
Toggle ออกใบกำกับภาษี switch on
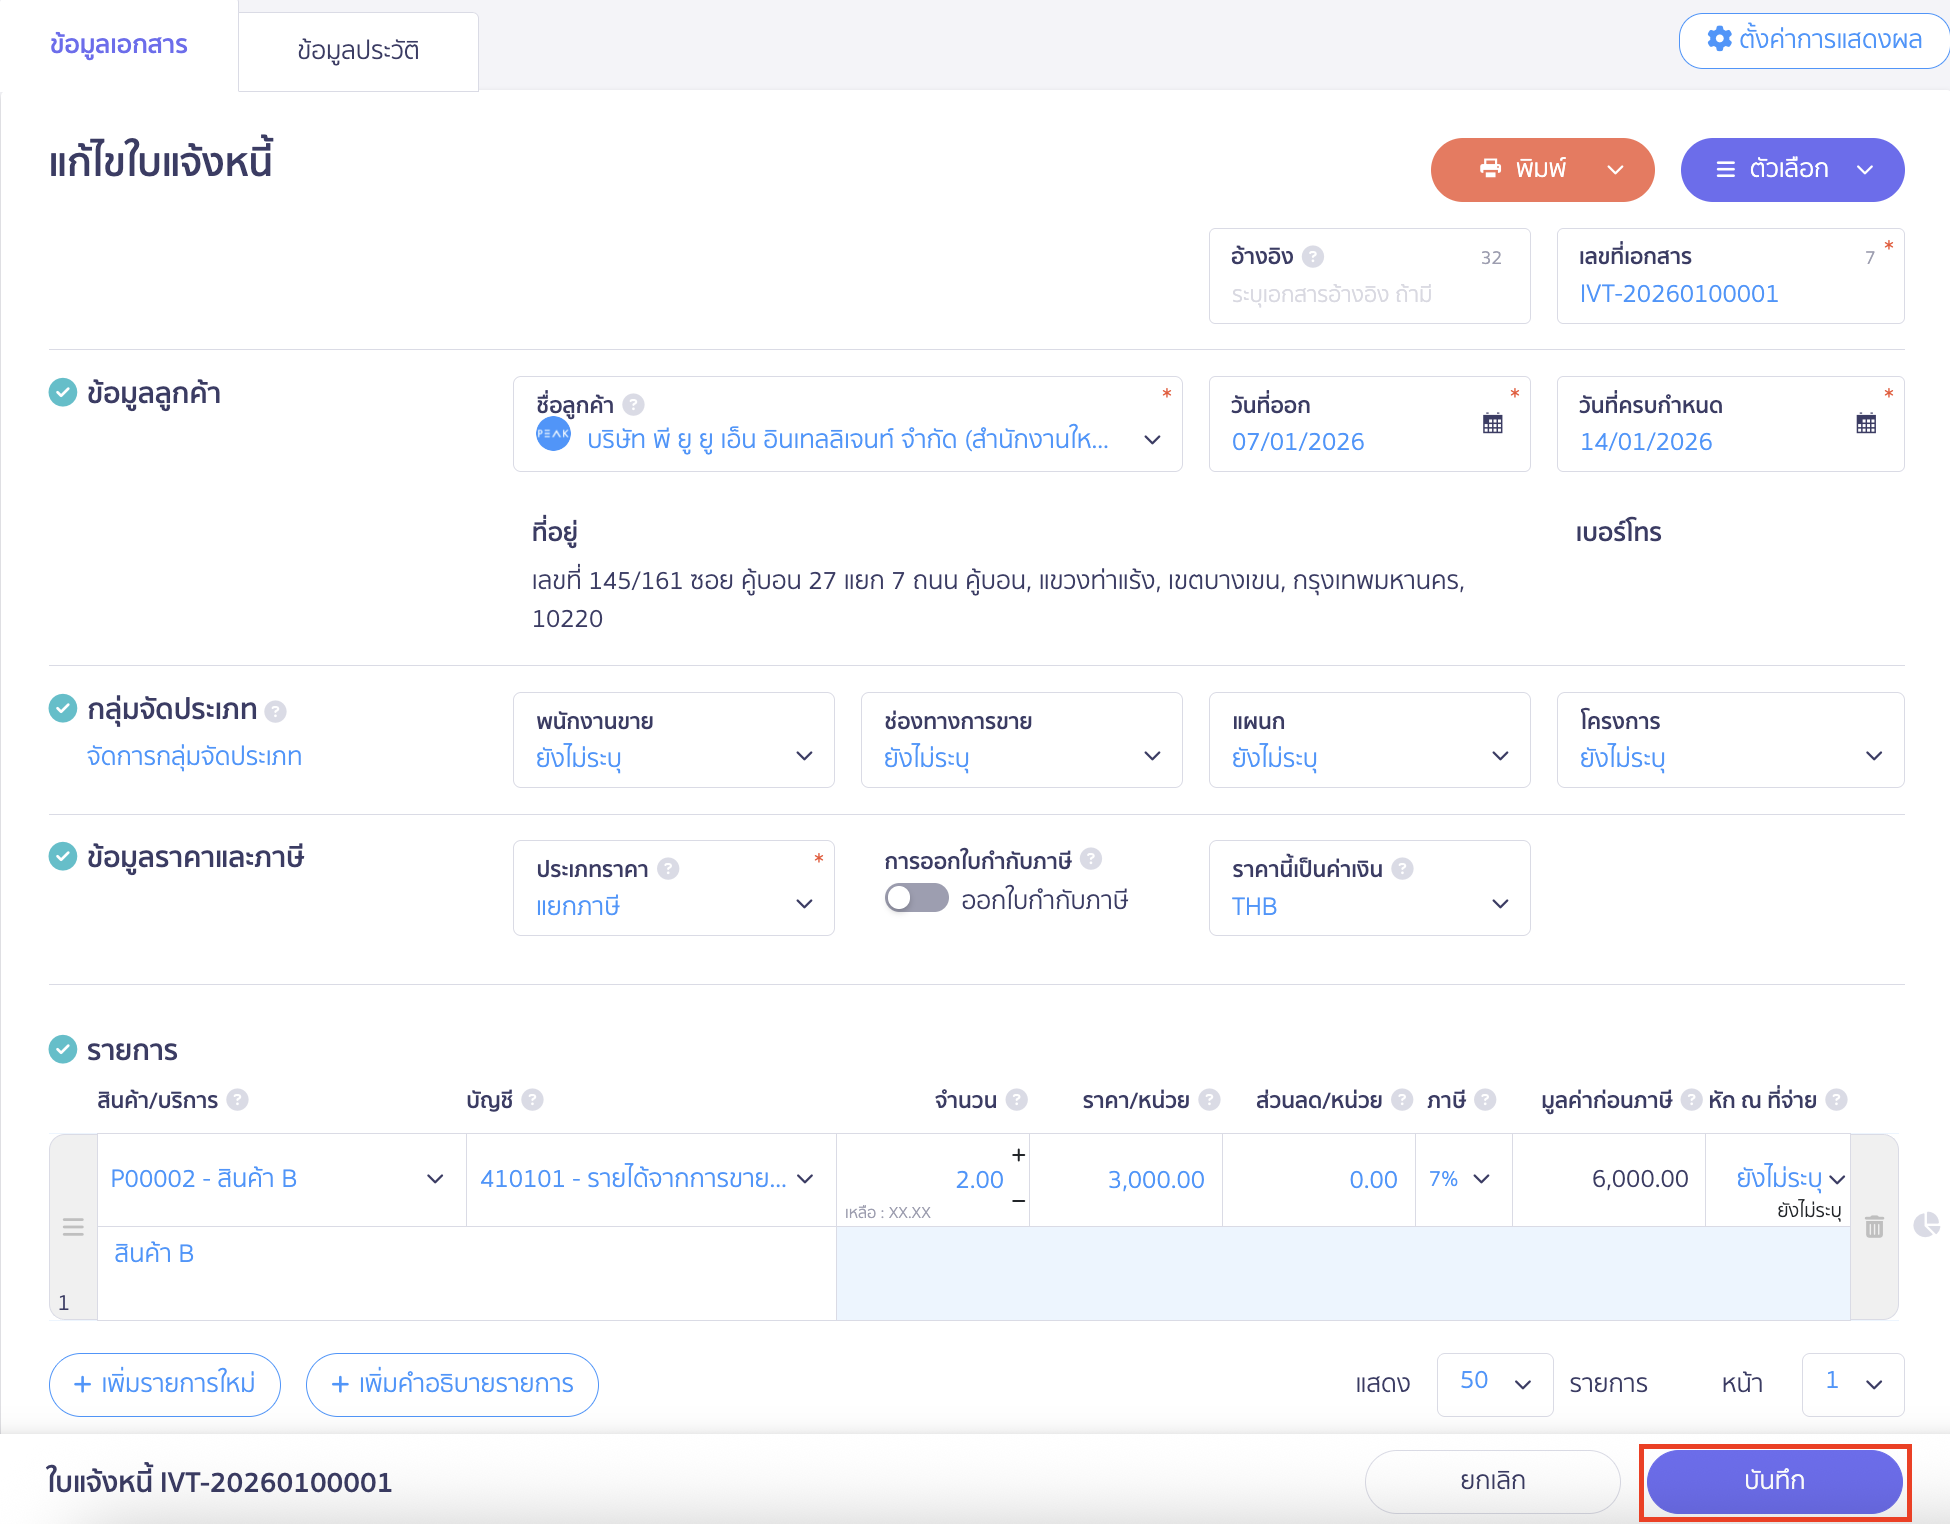point(916,898)
